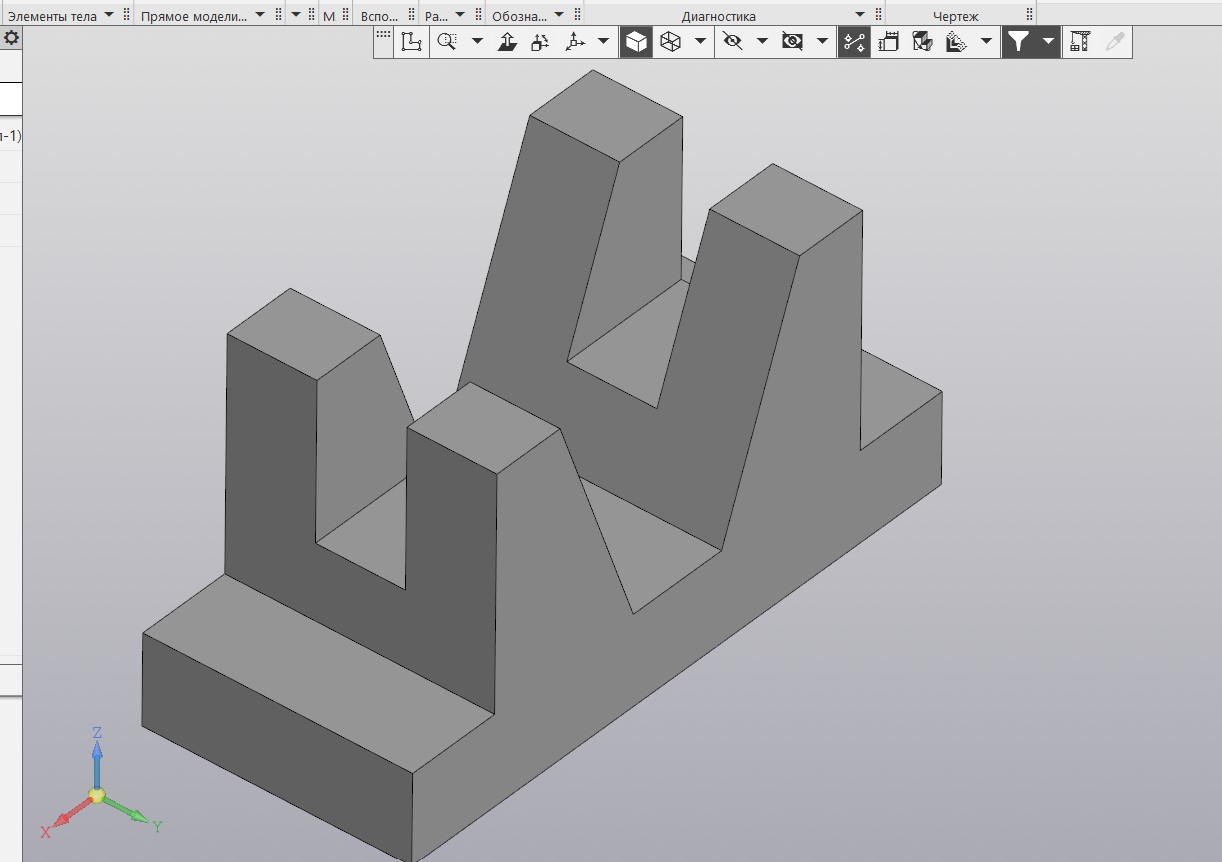Expand Обозна... group dropdown arrow
Image resolution: width=1222 pixels, height=862 pixels.
tap(558, 15)
